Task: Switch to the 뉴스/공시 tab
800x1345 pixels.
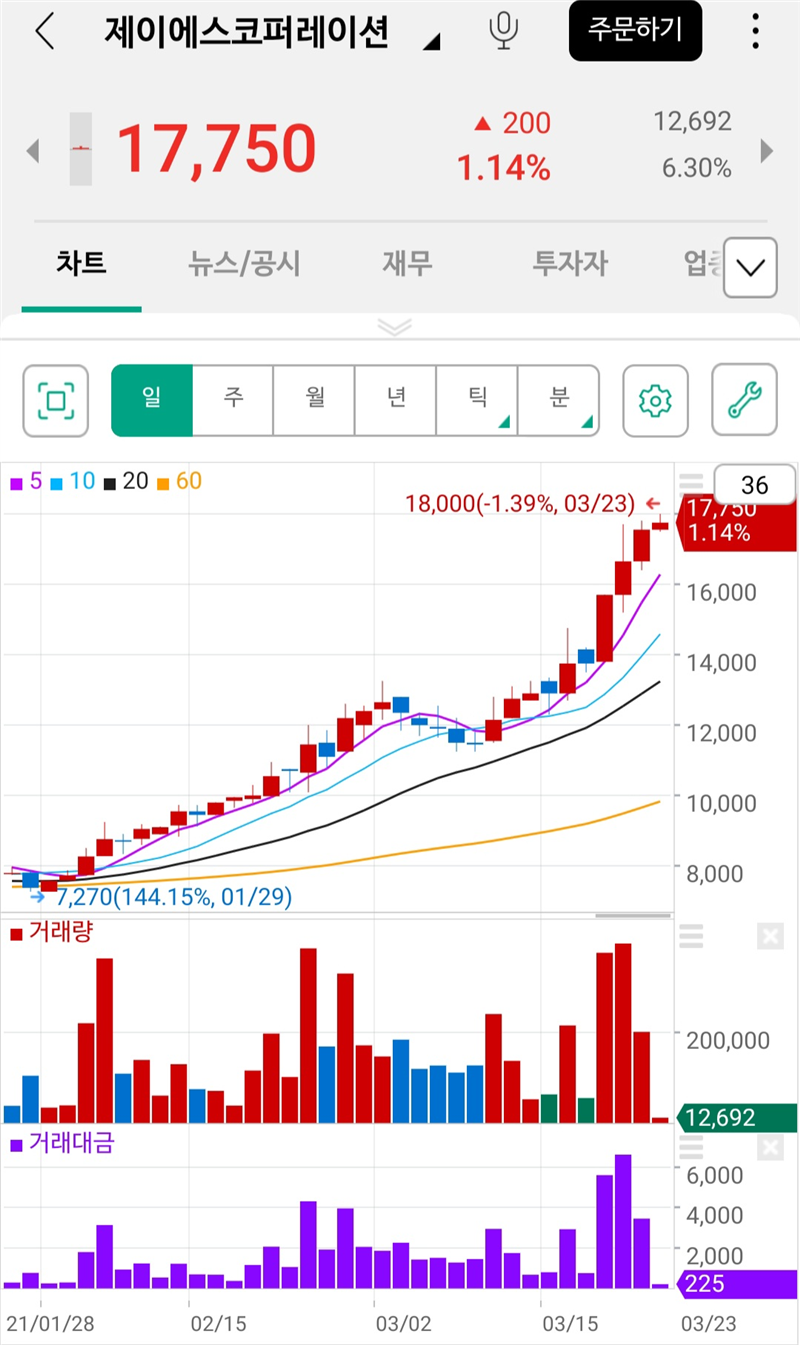Action: click(x=244, y=264)
